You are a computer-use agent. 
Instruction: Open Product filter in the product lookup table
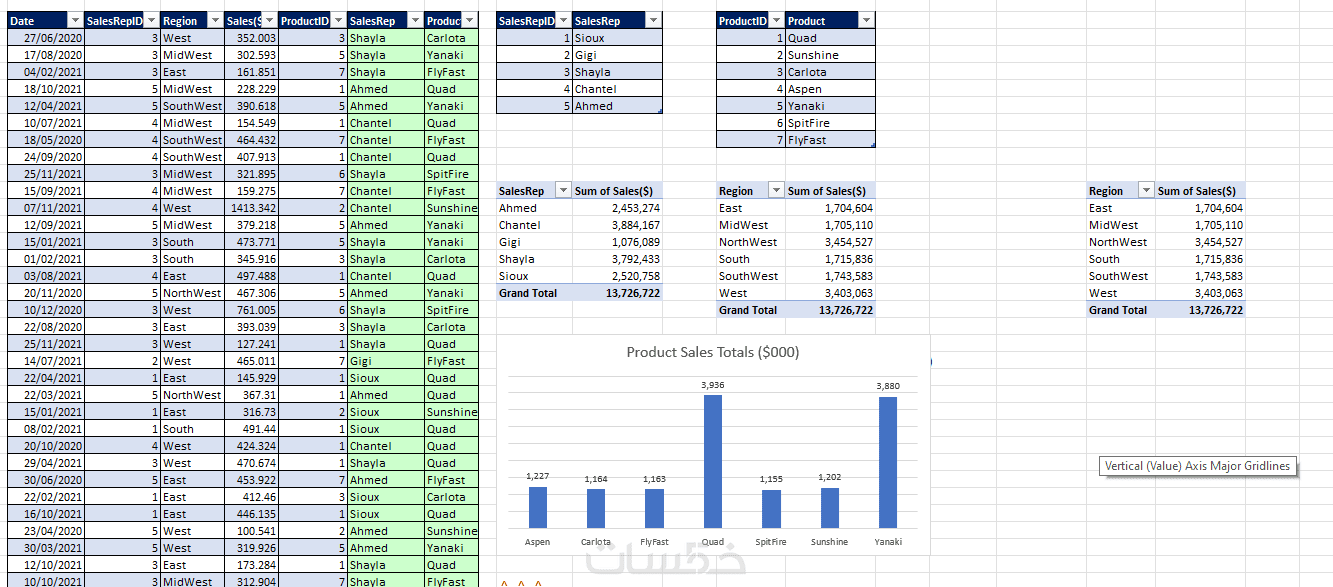866,21
